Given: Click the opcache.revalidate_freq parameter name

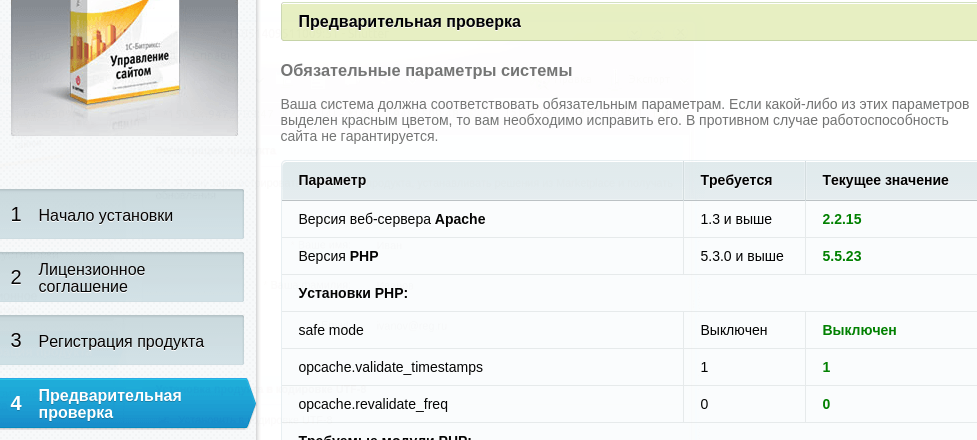Looking at the screenshot, I should point(373,405).
